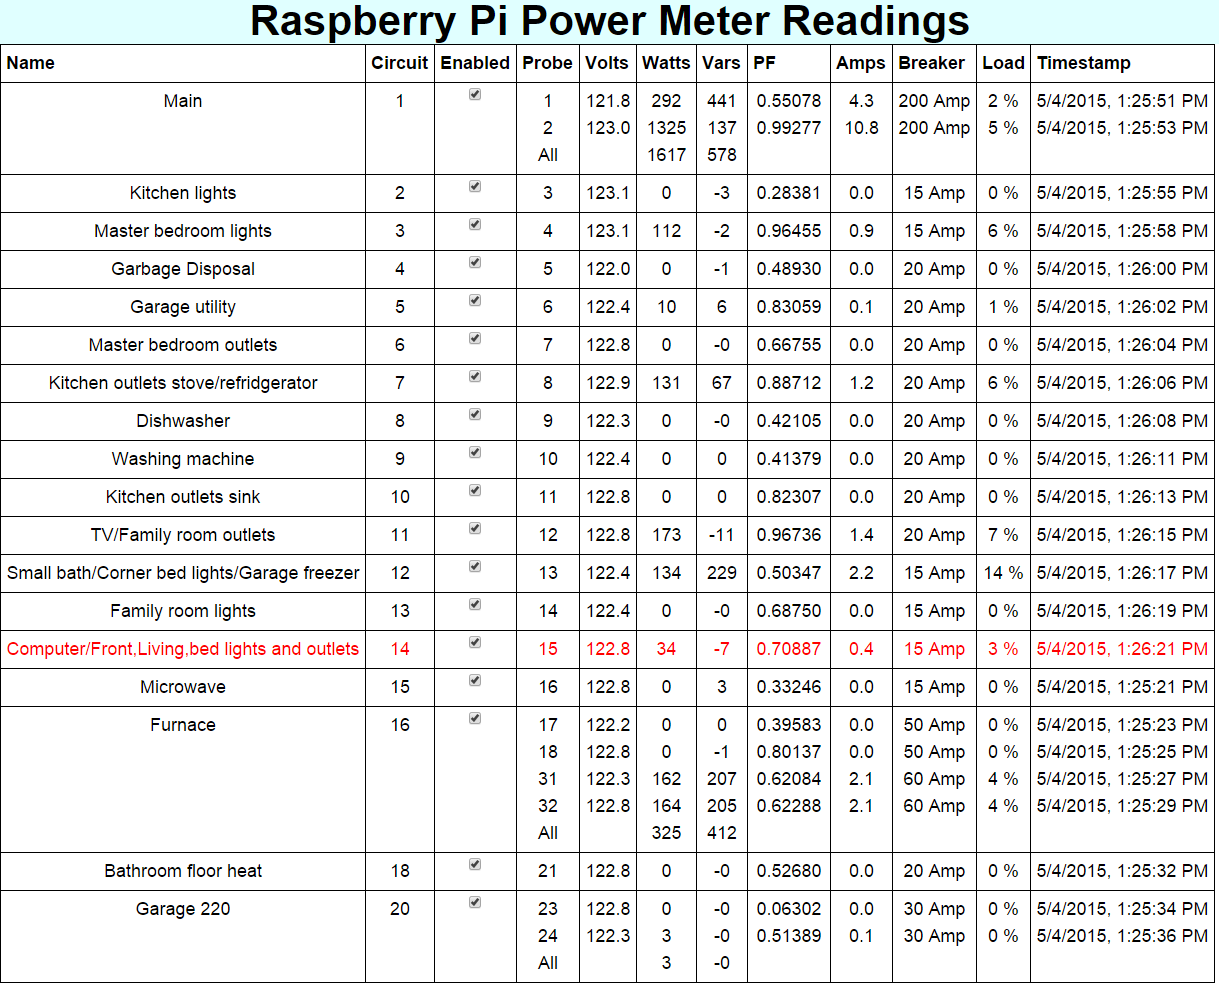The width and height of the screenshot is (1219, 983).
Task: Toggle Enabled for Kitchen outlets stove/refridgerator
Action: pos(475,377)
